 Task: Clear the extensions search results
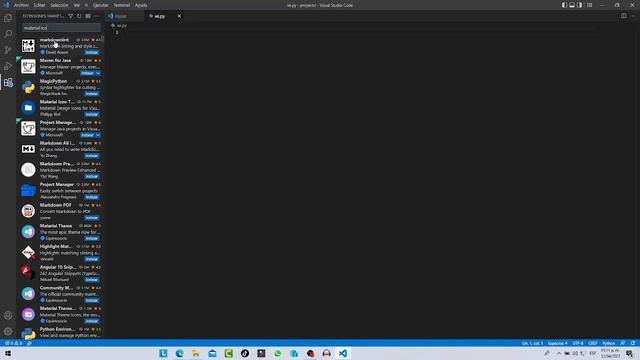click(x=88, y=16)
